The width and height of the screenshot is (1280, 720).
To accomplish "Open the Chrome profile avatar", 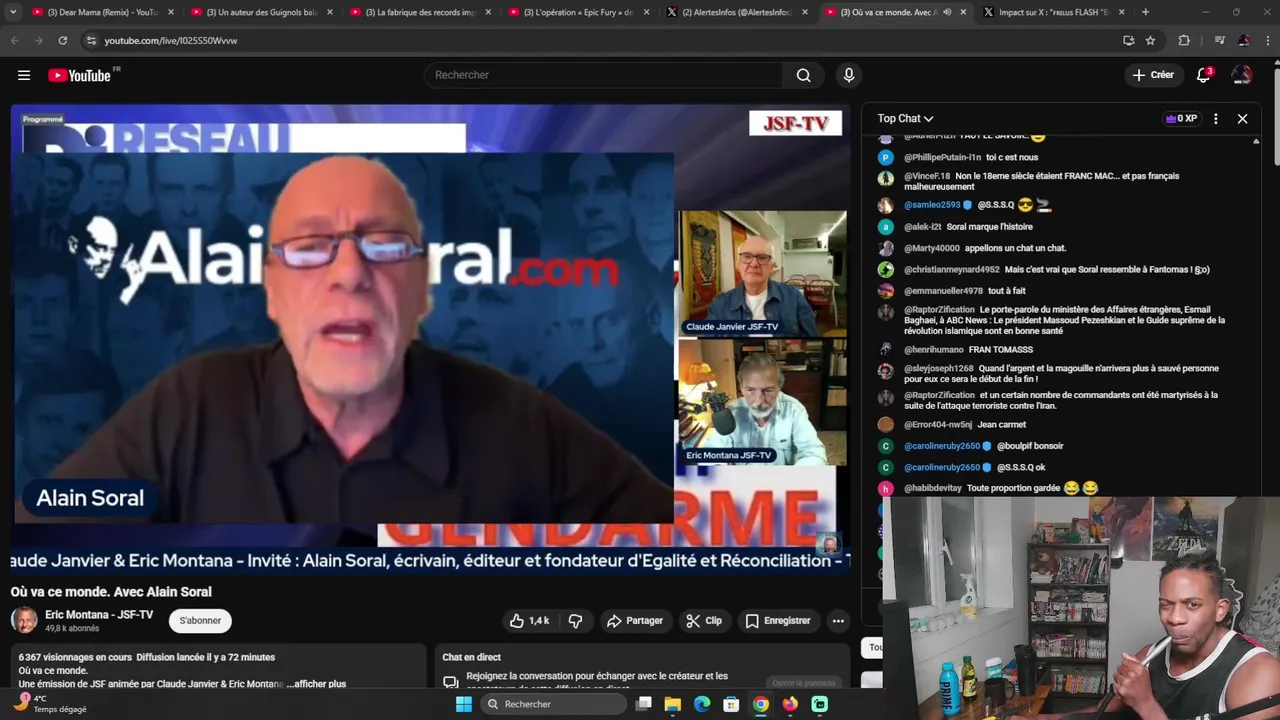I will pyautogui.click(x=1244, y=40).
